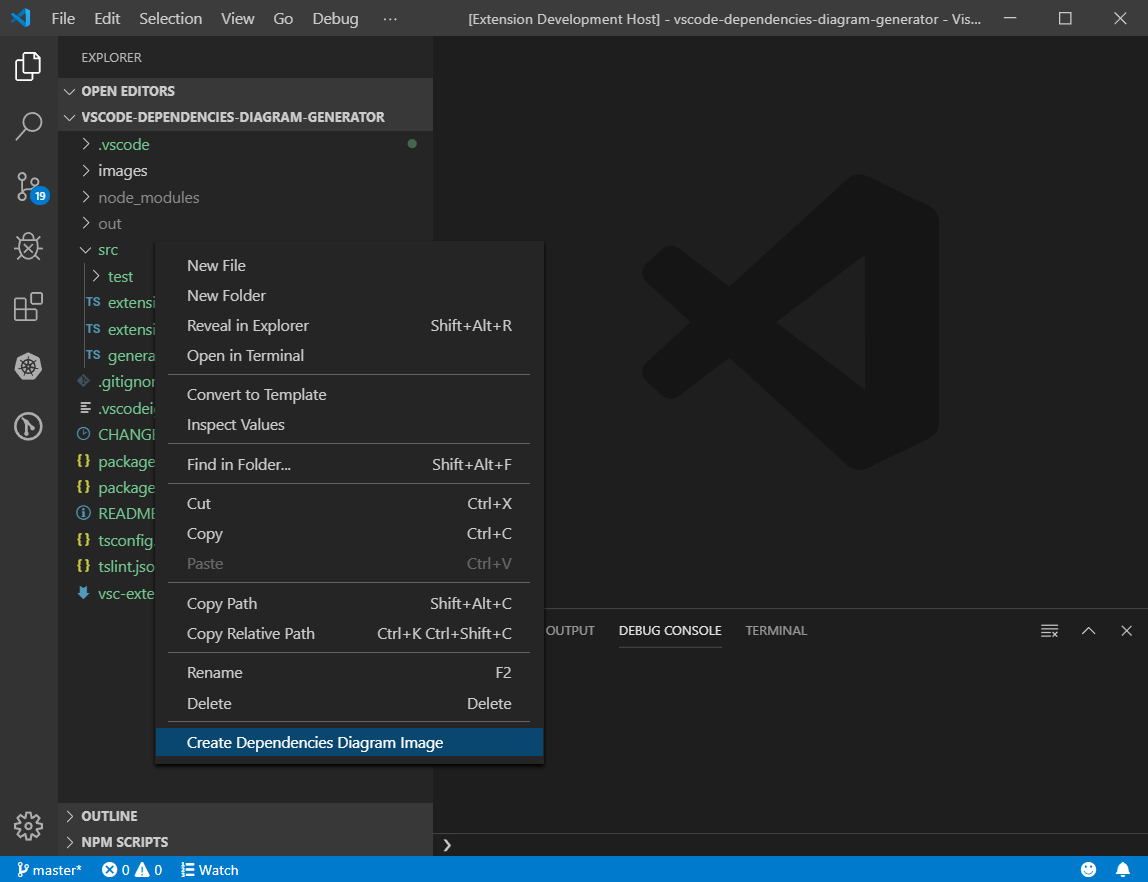Open the Search view icon
1148x882 pixels.
(x=28, y=127)
